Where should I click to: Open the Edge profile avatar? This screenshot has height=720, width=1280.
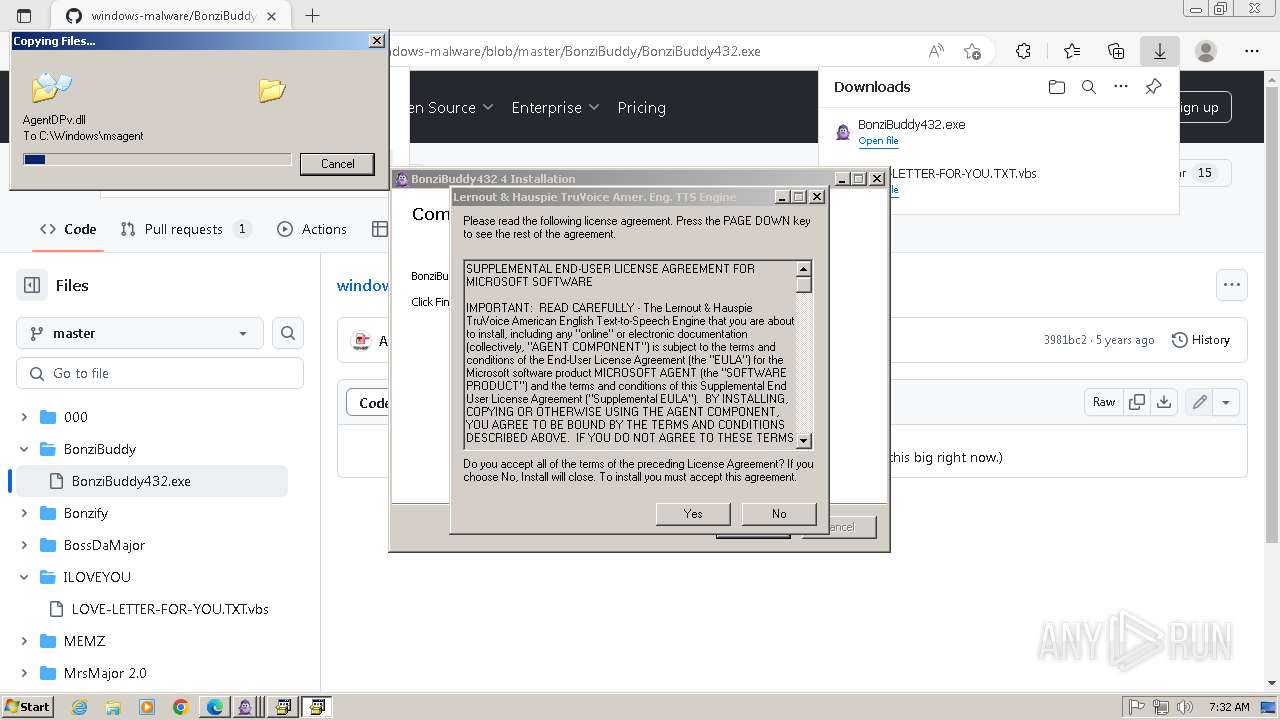[x=1206, y=51]
